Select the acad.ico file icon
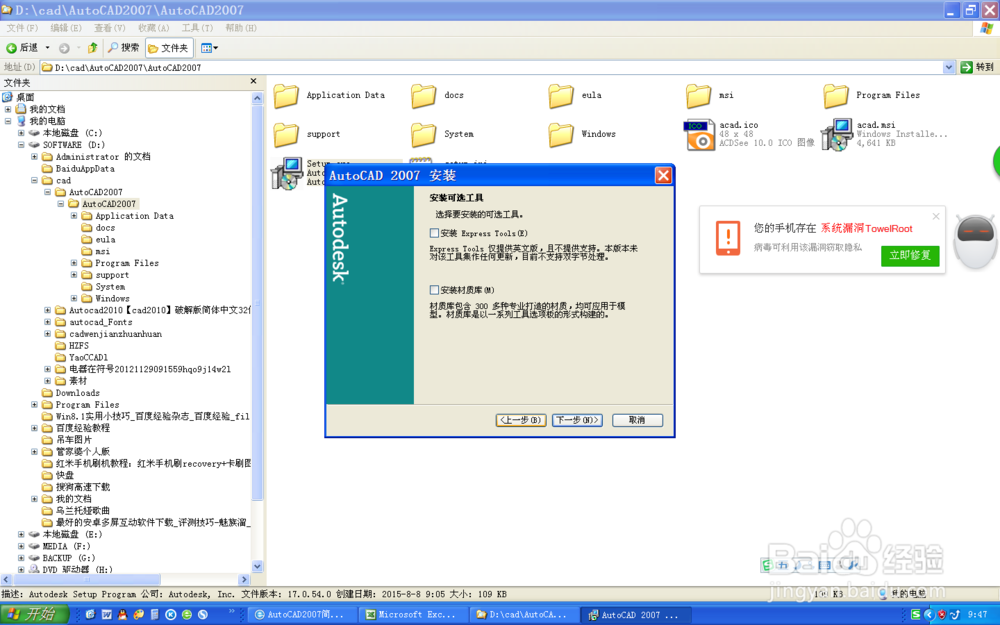Image resolution: width=1000 pixels, height=625 pixels. coord(699,135)
